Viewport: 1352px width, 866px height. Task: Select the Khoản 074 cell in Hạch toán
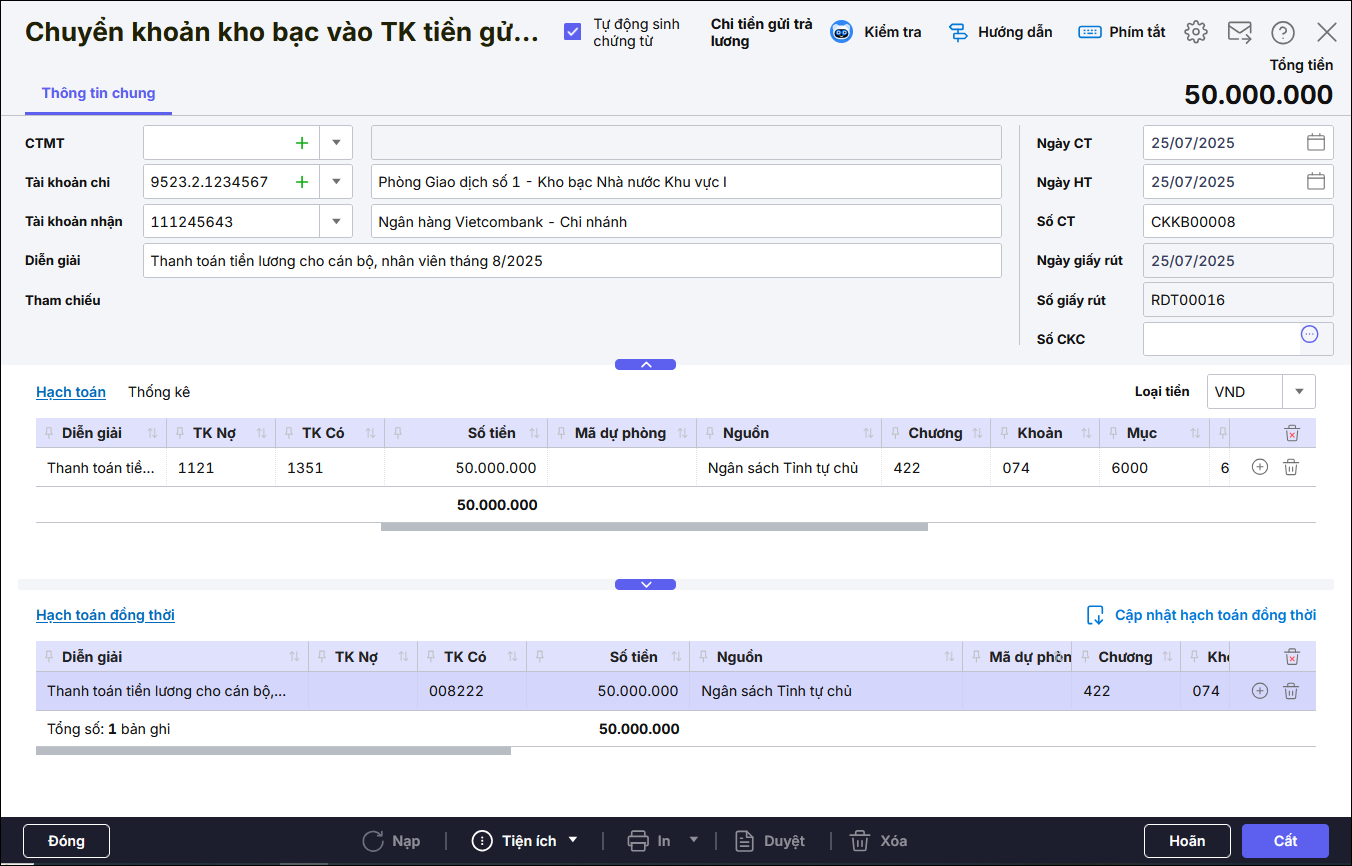coord(1045,467)
